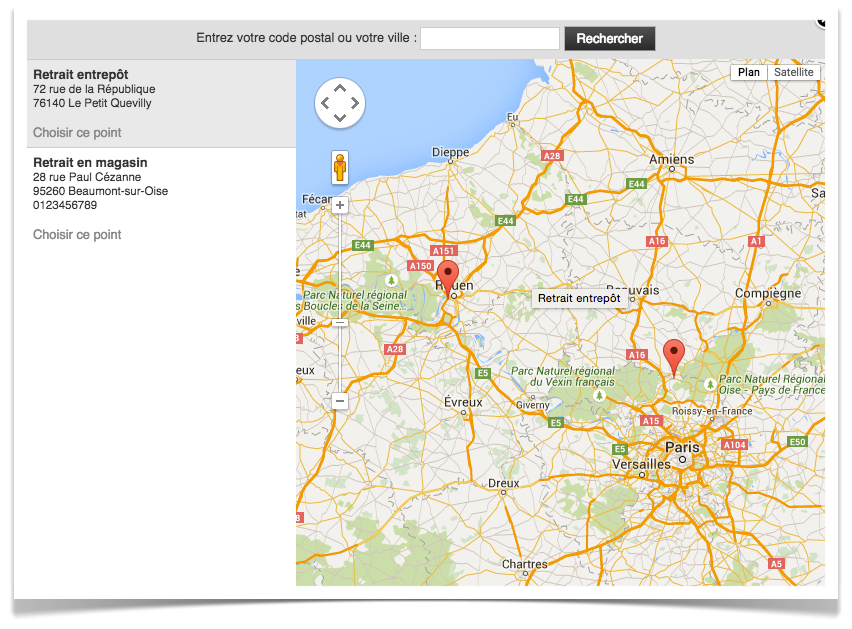
Task: Click the Rechercher button
Action: point(610,39)
